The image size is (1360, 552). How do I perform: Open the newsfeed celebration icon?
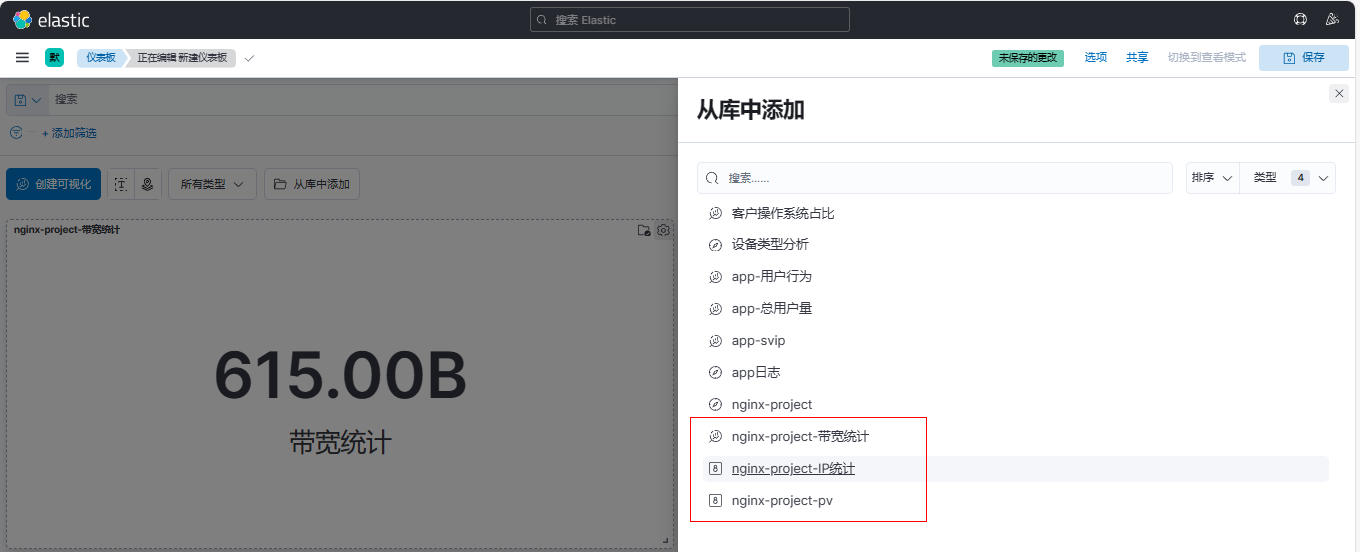1331,19
